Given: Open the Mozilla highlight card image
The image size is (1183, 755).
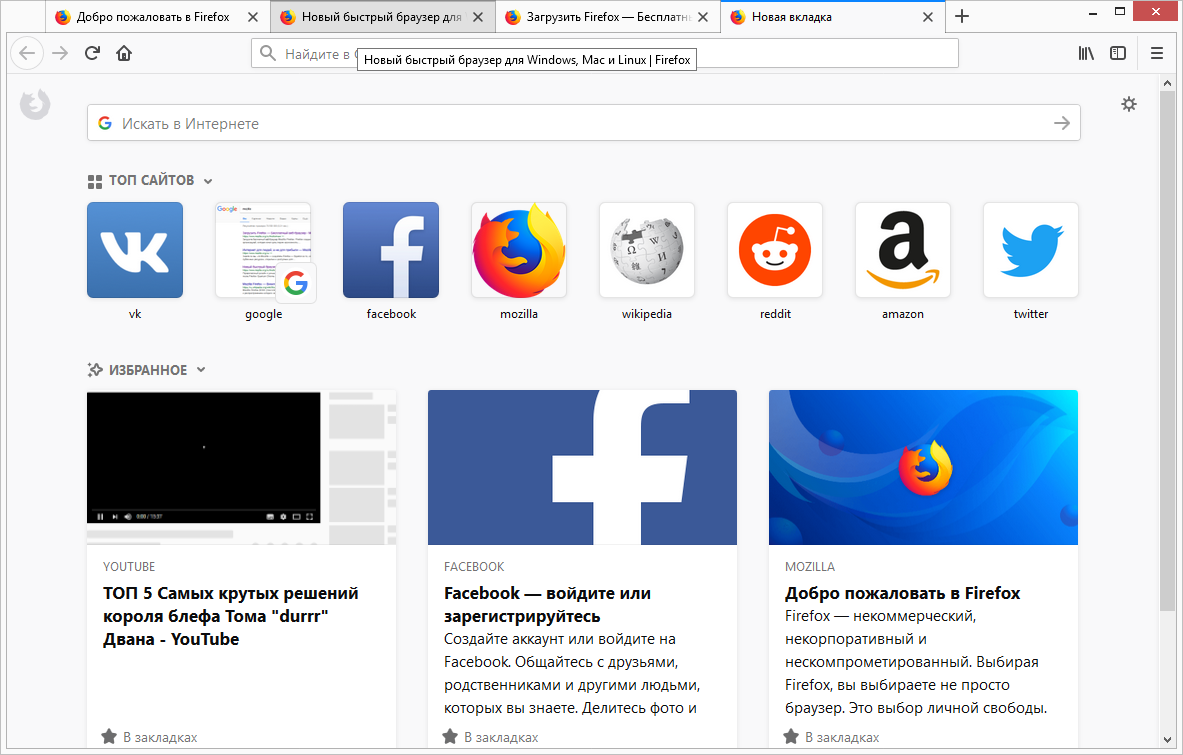Looking at the screenshot, I should pyautogui.click(x=923, y=468).
